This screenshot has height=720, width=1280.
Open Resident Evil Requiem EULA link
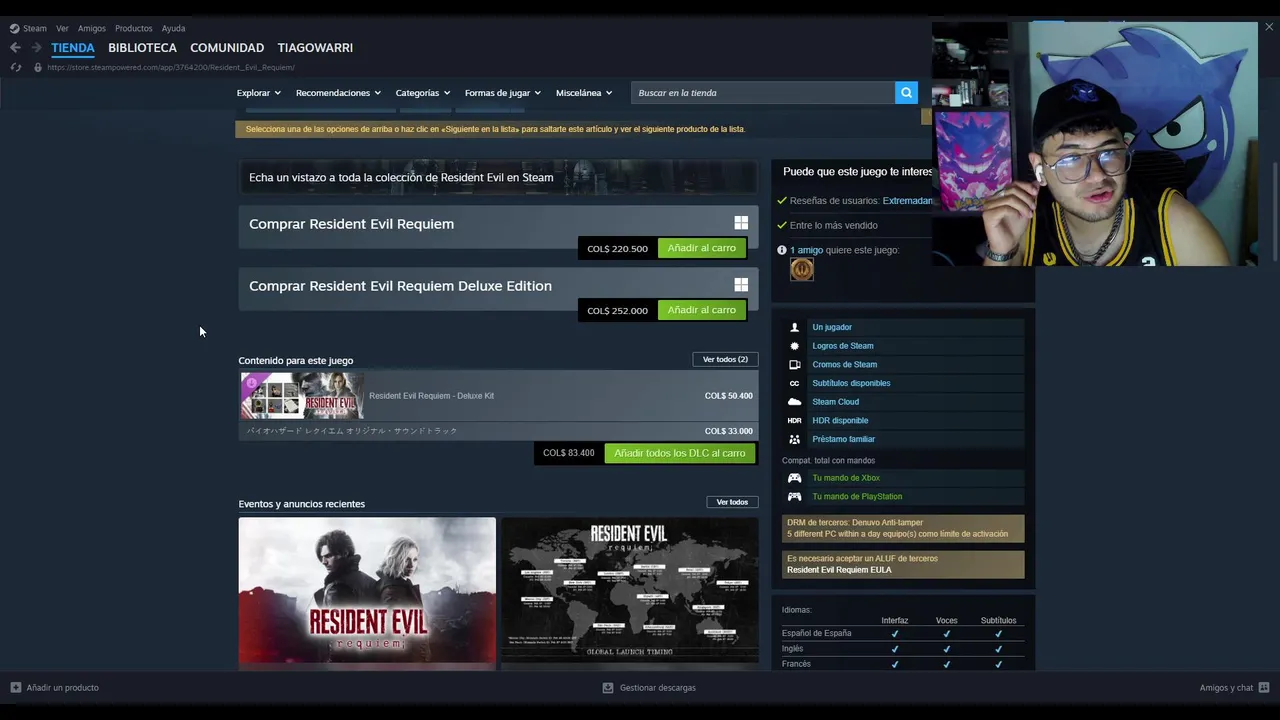[x=839, y=570]
